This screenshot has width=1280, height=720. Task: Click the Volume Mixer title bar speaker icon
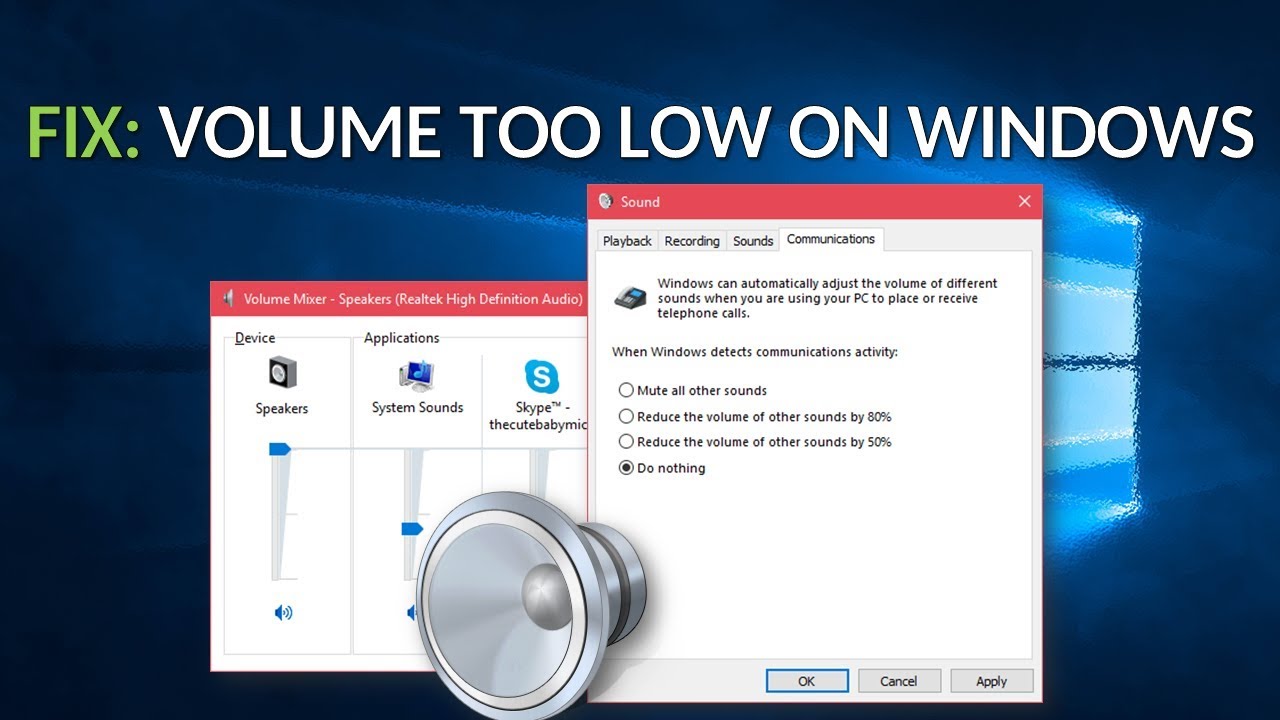tap(228, 298)
